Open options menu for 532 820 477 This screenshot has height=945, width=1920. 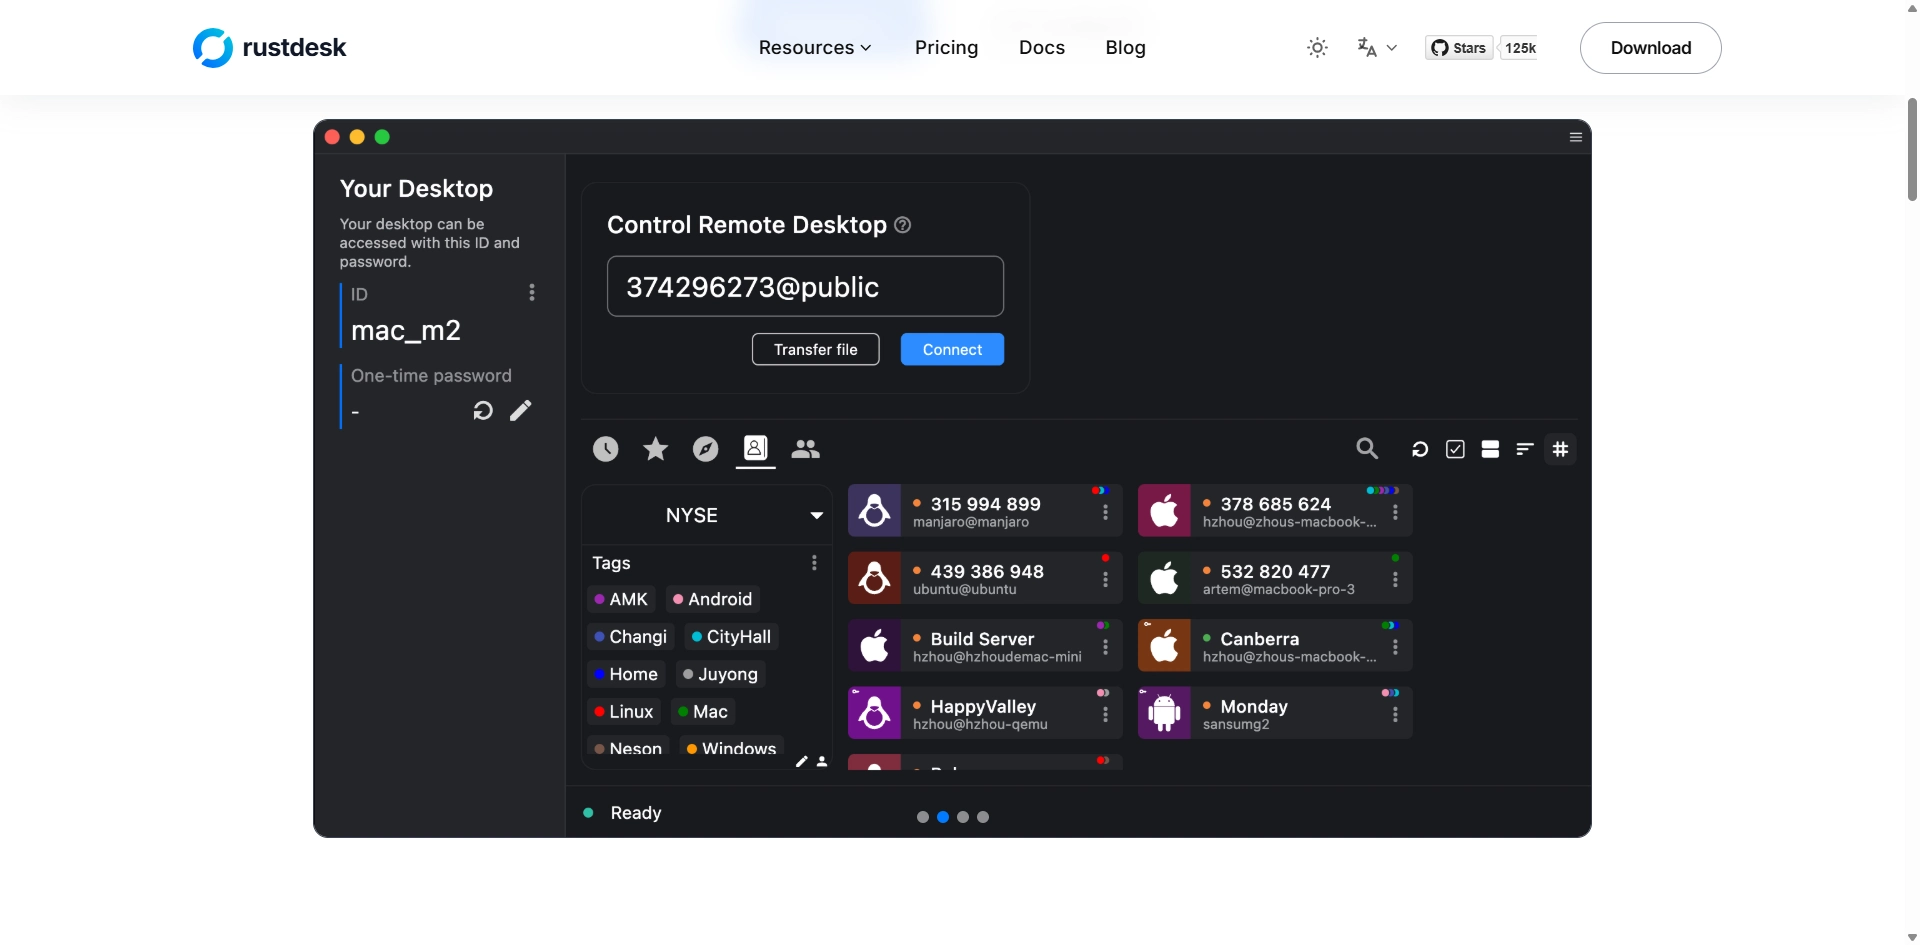coord(1395,579)
